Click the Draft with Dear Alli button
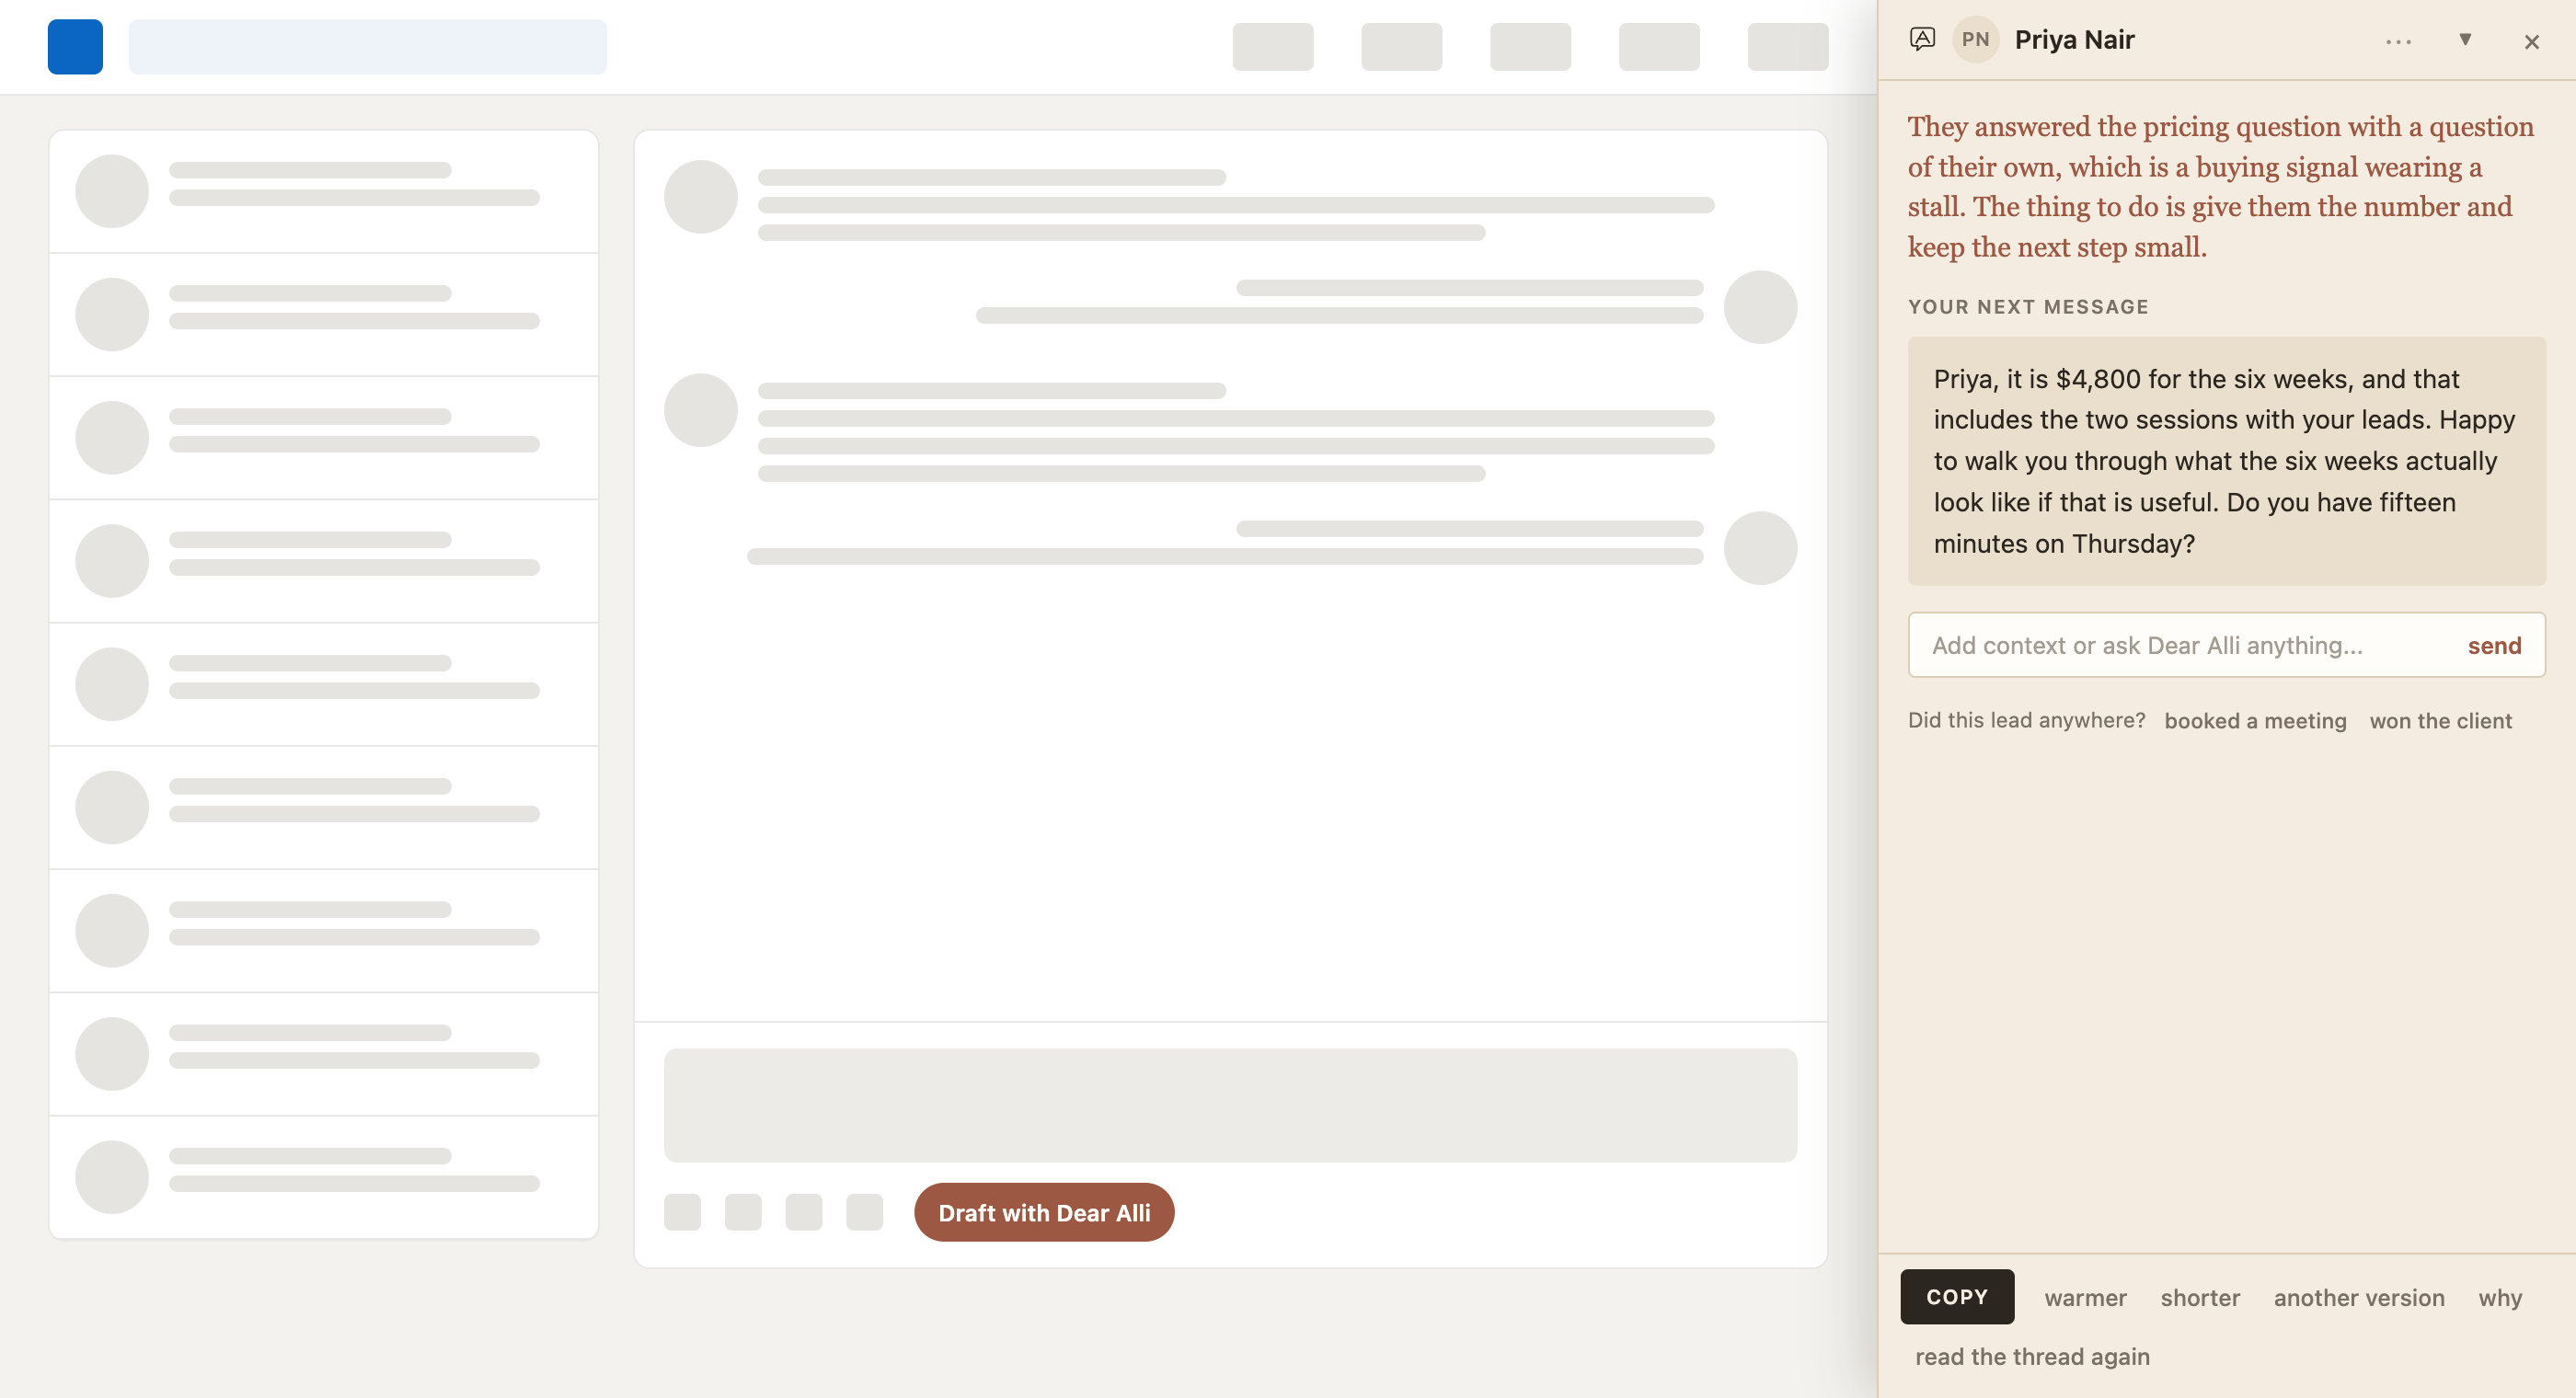2576x1398 pixels. [1044, 1212]
